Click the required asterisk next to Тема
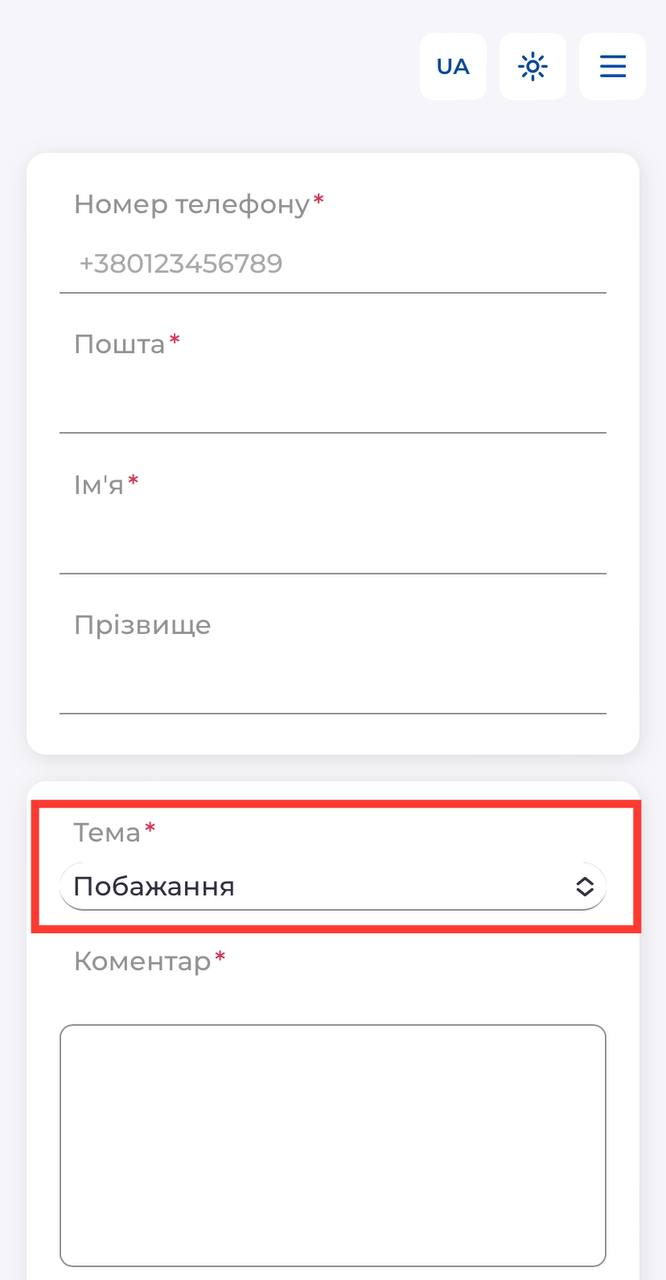The image size is (666, 1280). [151, 829]
